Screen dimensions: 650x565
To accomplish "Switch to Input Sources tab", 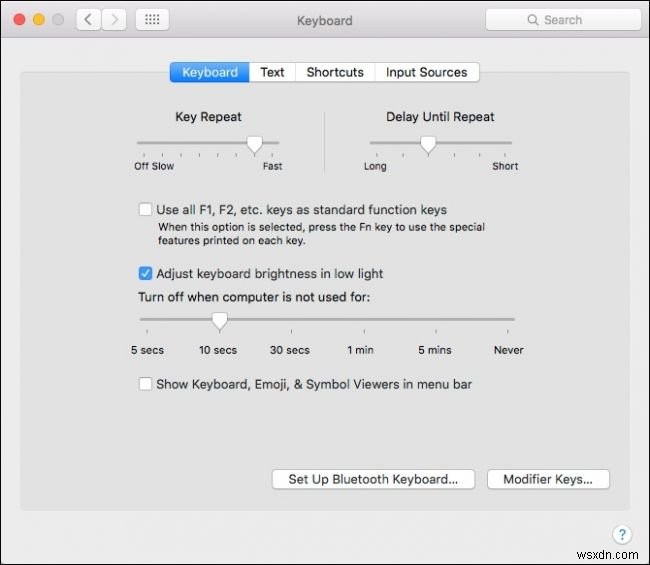I will [x=427, y=73].
